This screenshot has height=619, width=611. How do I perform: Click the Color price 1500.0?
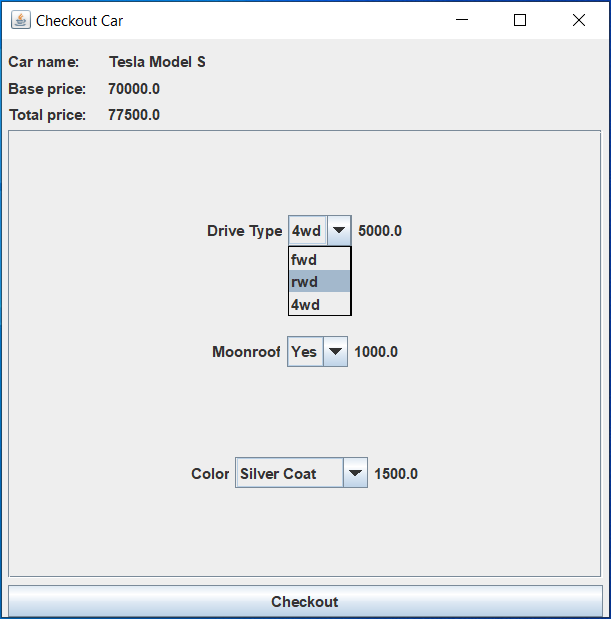[396, 474]
